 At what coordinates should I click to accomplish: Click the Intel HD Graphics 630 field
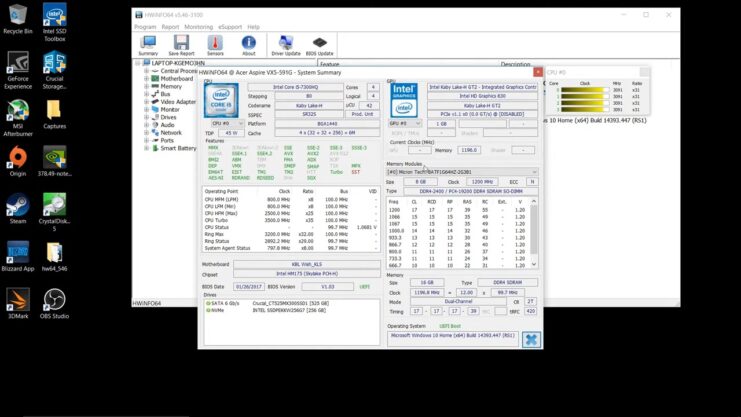pyautogui.click(x=483, y=96)
